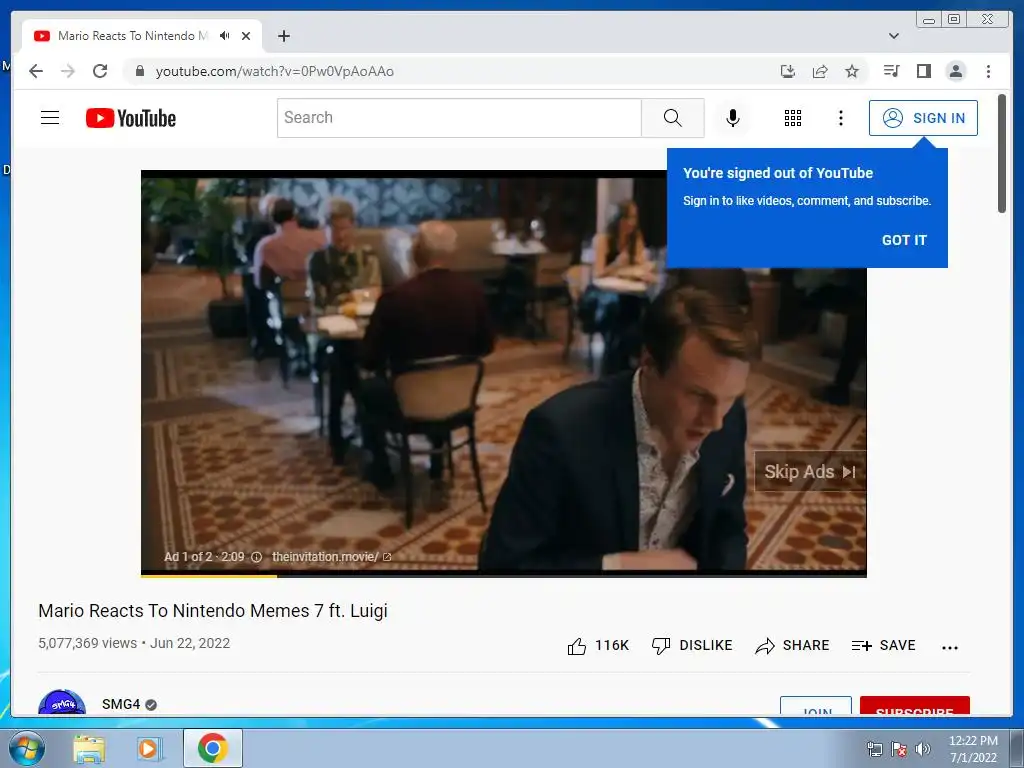Open Windows Explorer from taskbar
Viewport: 1024px width, 768px height.
coord(89,748)
